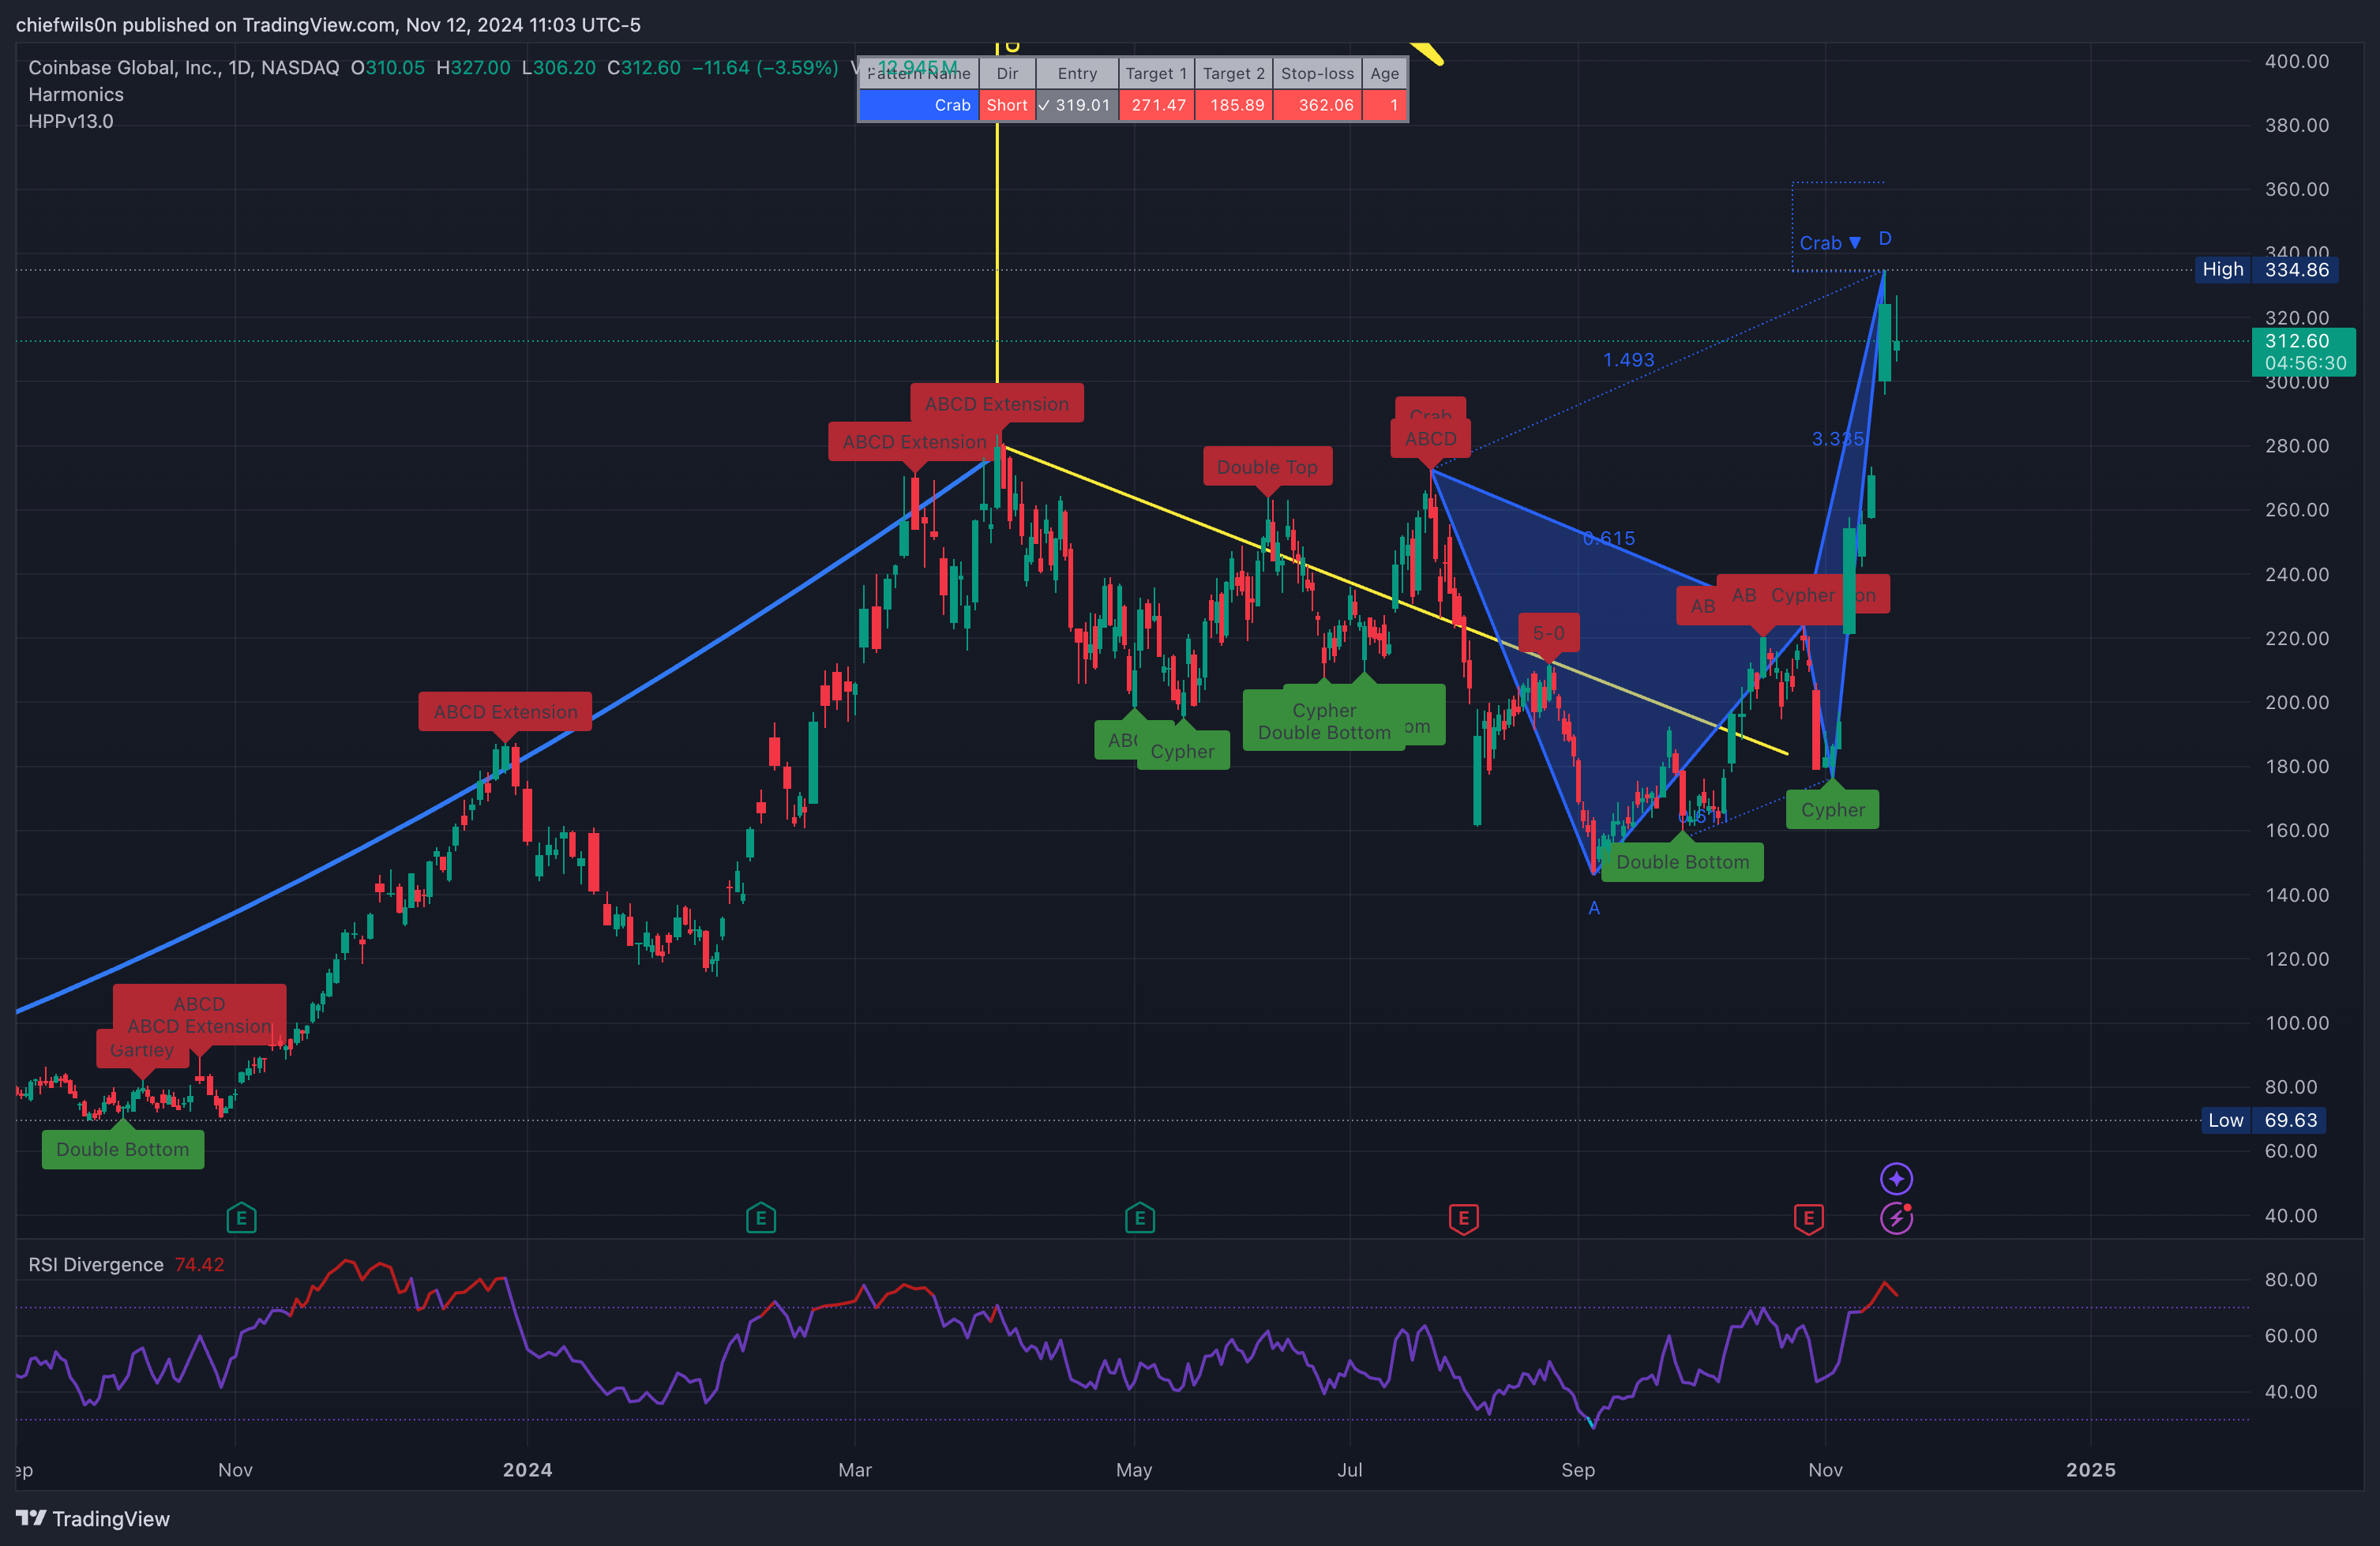The width and height of the screenshot is (2380, 1546).
Task: Click the current price 312.60 label
Action: 2303,351
